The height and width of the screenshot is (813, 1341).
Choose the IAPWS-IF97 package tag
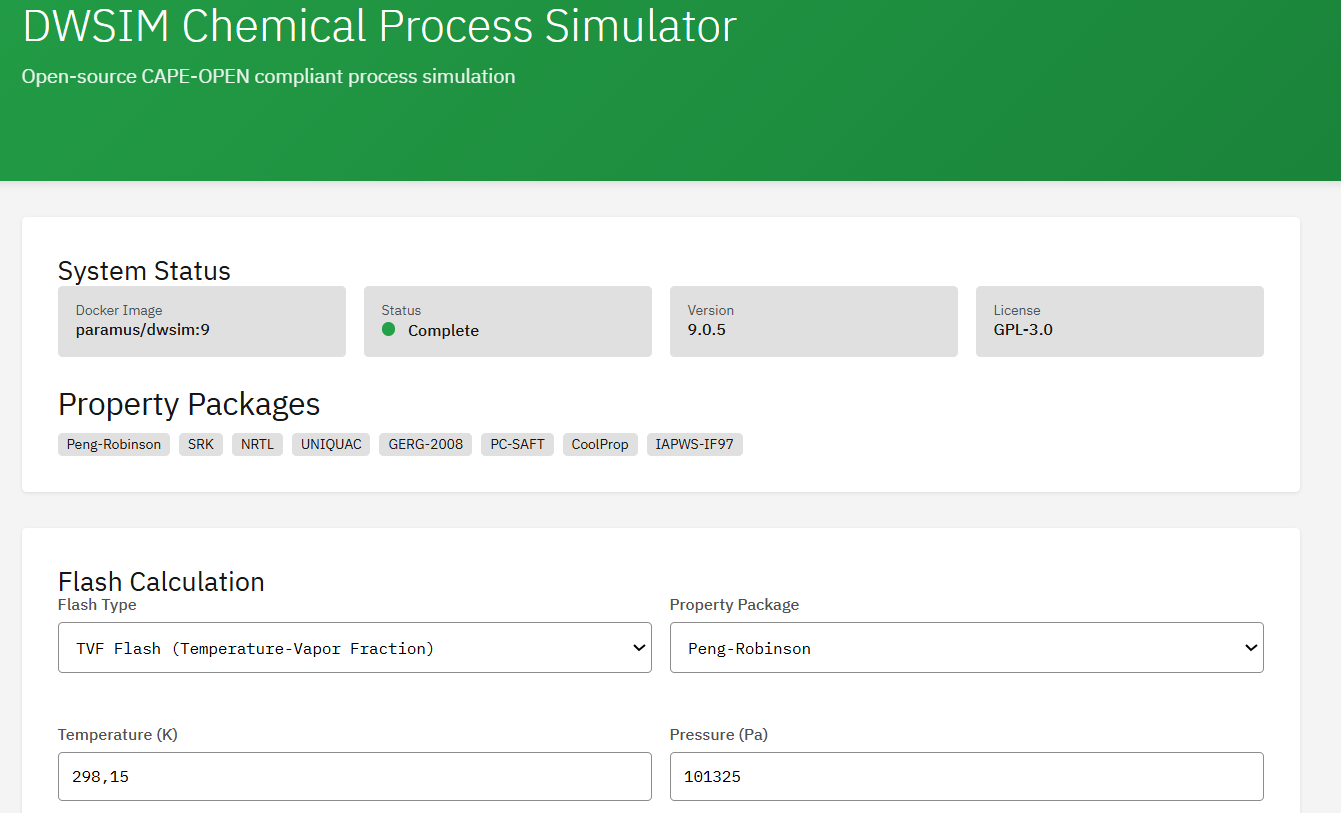click(x=694, y=444)
